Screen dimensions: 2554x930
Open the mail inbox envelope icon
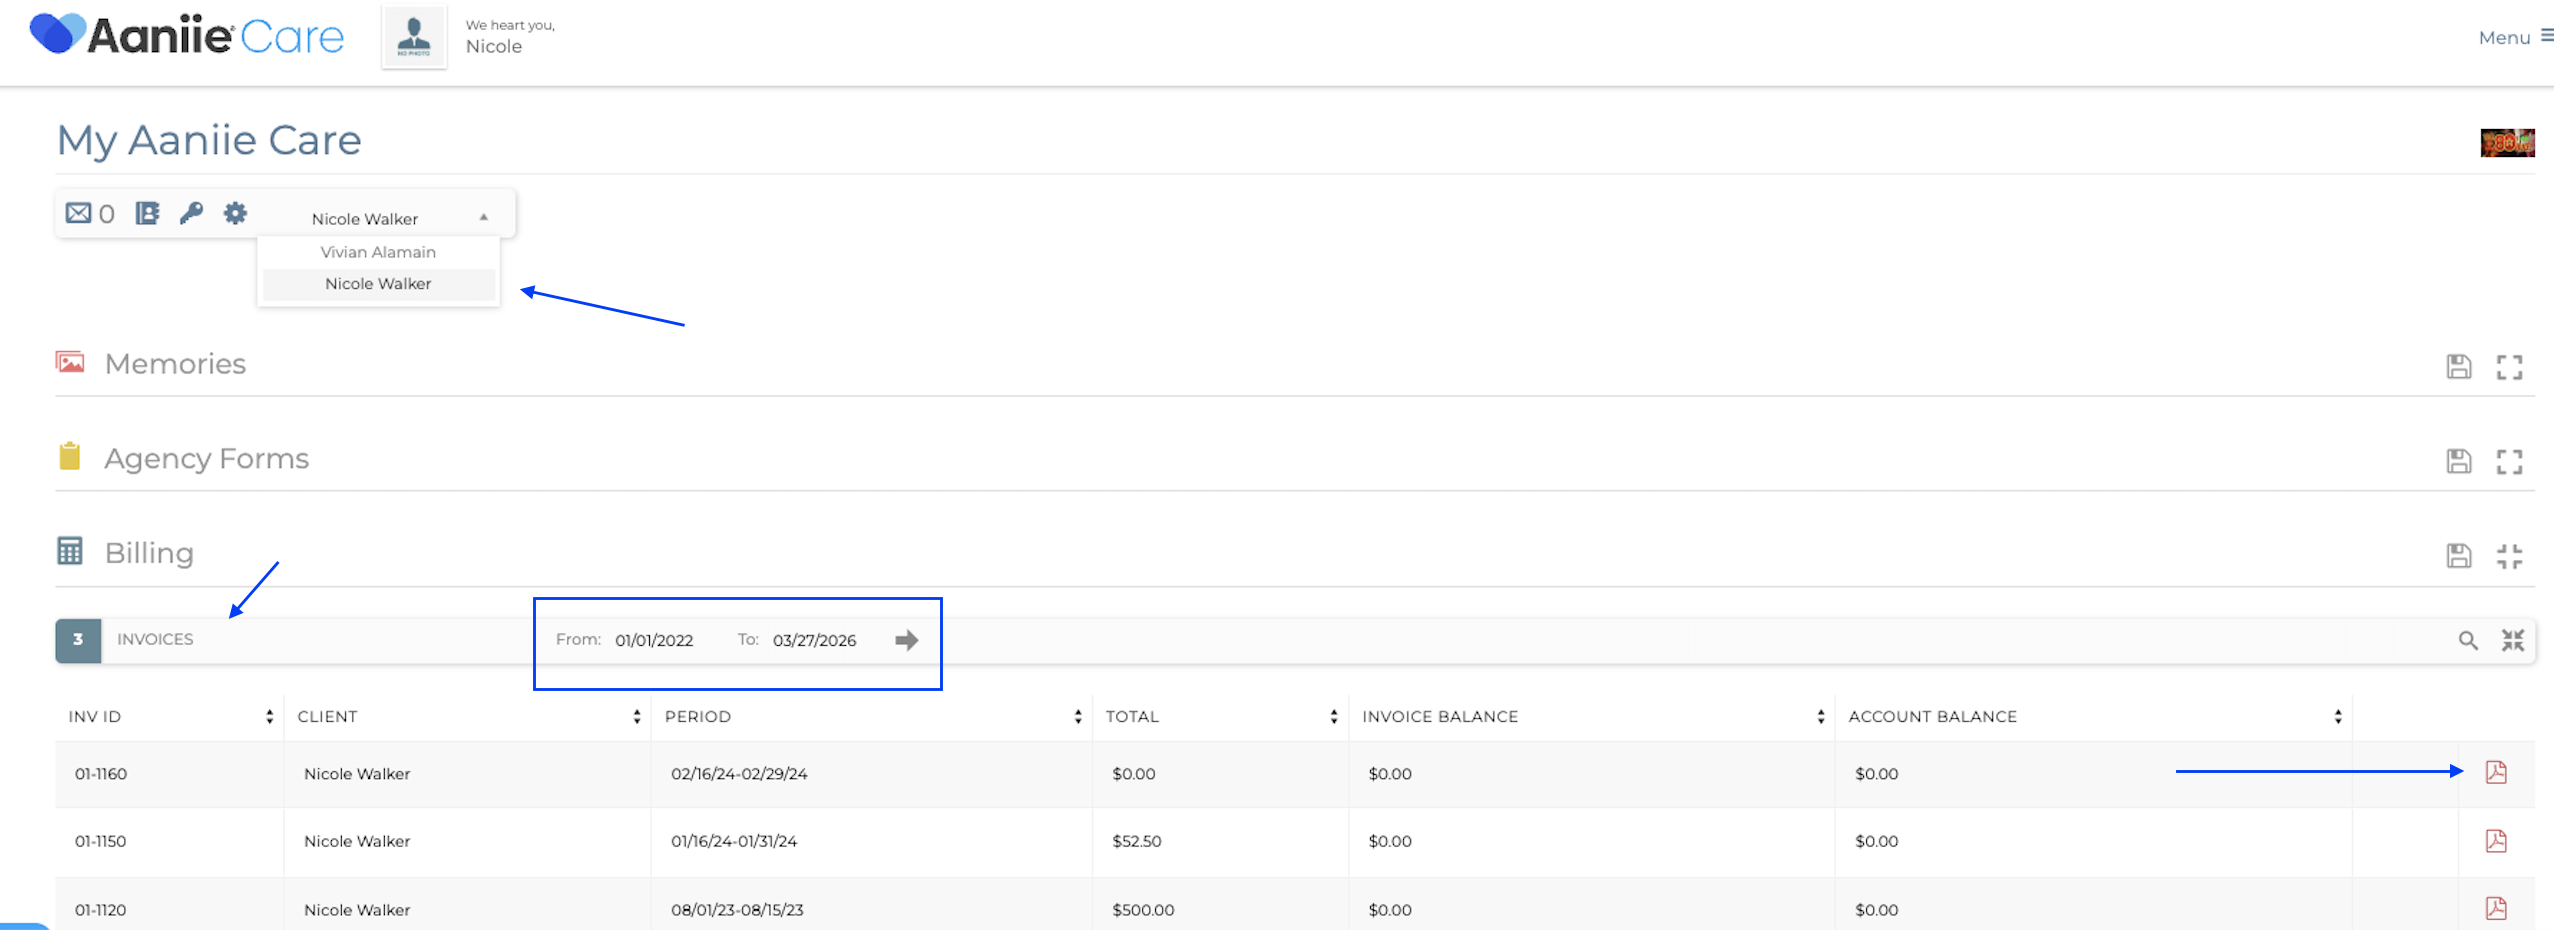point(78,213)
